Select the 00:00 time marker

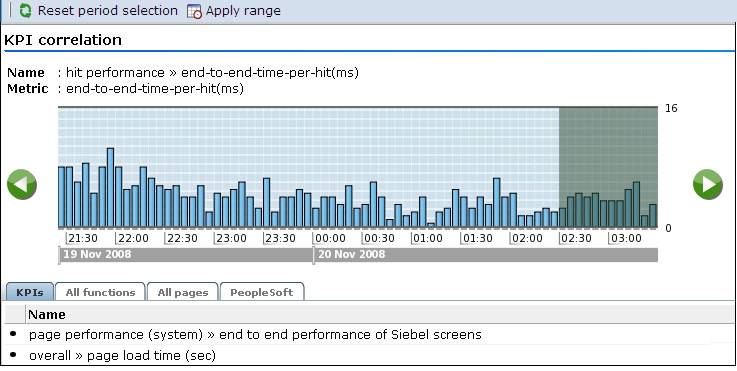(x=330, y=238)
